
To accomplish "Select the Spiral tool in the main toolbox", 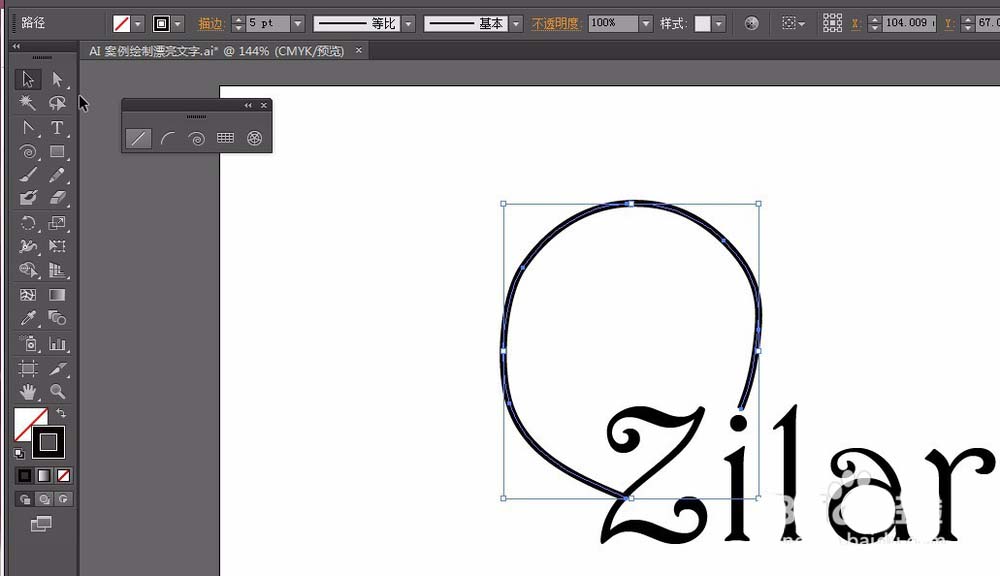I will [27, 151].
